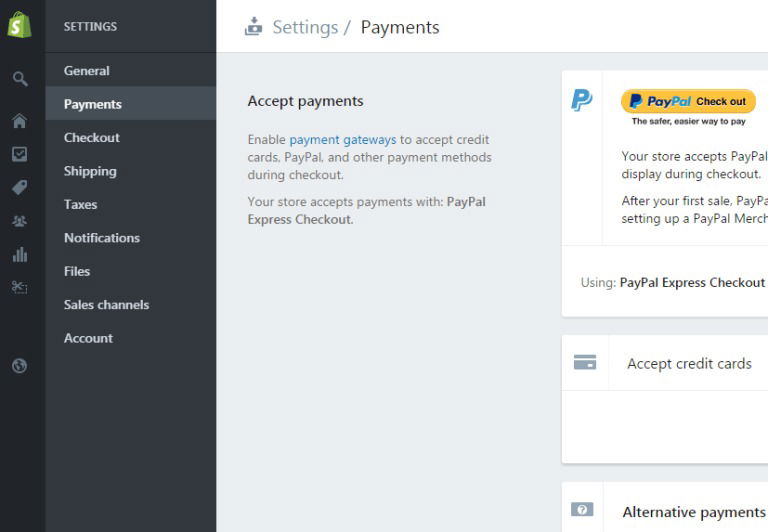Open Discounts via scissors icon

[x=20, y=287]
